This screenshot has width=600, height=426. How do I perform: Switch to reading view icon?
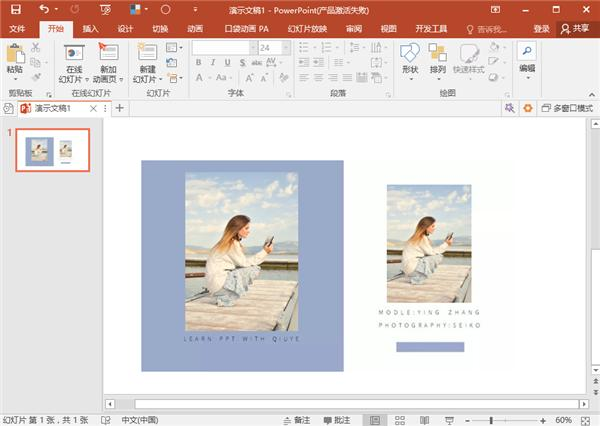coord(424,420)
